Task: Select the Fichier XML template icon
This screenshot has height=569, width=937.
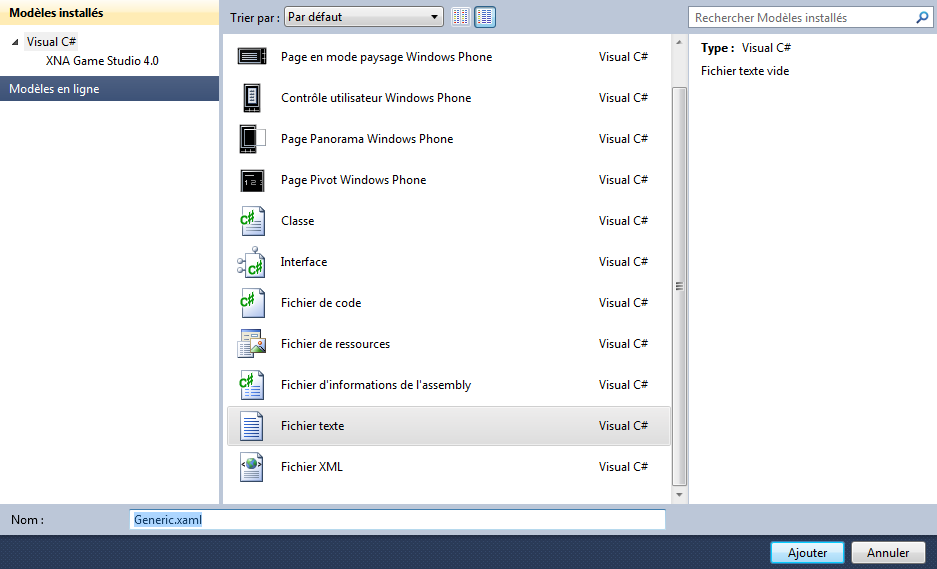Action: pyautogui.click(x=252, y=467)
